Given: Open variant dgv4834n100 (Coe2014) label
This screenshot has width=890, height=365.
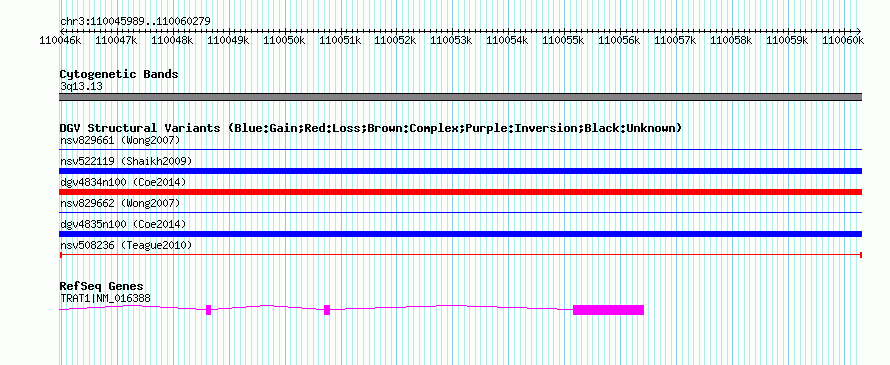Looking at the screenshot, I should pyautogui.click(x=123, y=182).
